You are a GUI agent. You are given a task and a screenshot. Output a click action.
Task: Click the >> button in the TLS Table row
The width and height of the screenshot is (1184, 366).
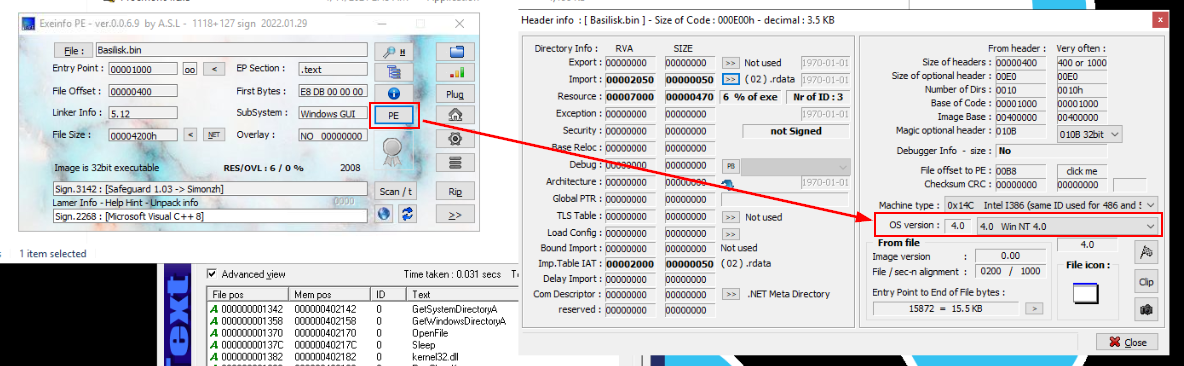coord(730,217)
